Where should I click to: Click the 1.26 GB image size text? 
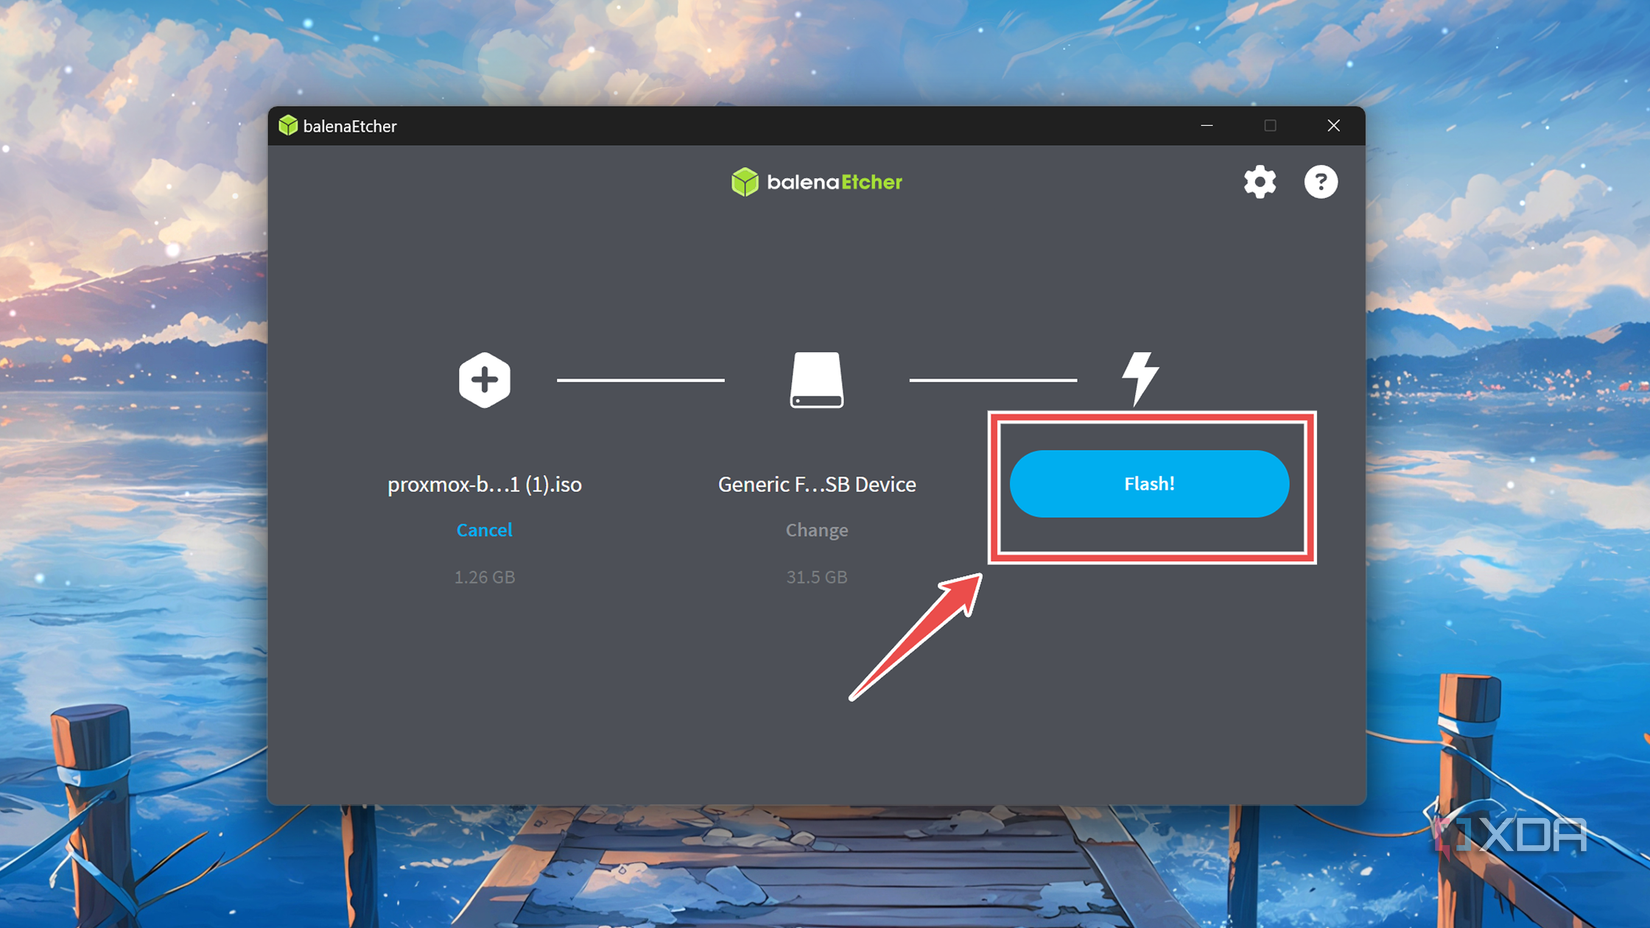click(x=484, y=577)
